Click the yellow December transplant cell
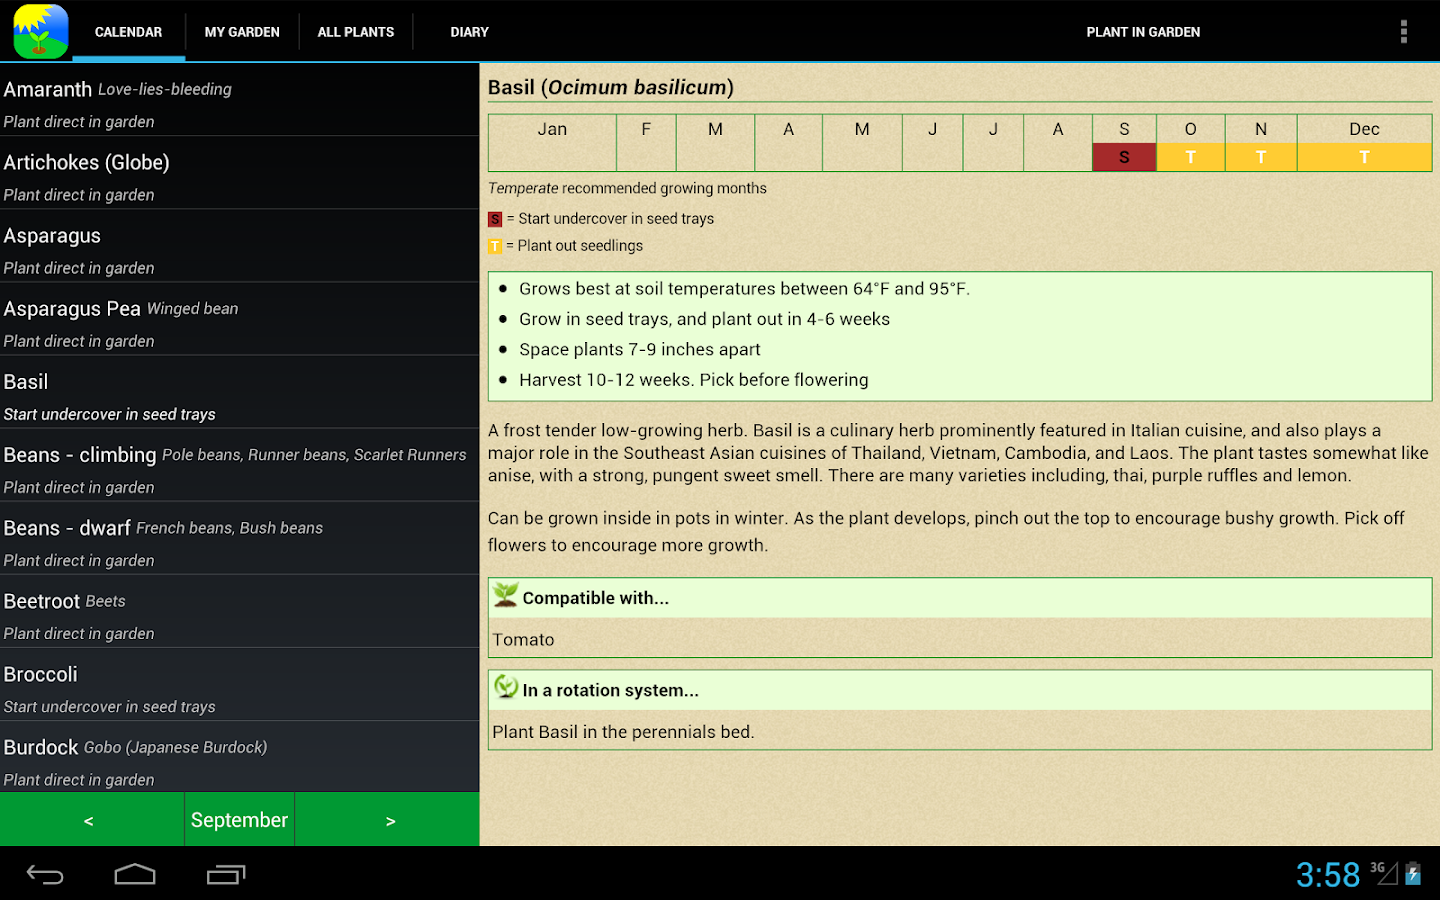The image size is (1440, 900). [x=1364, y=157]
